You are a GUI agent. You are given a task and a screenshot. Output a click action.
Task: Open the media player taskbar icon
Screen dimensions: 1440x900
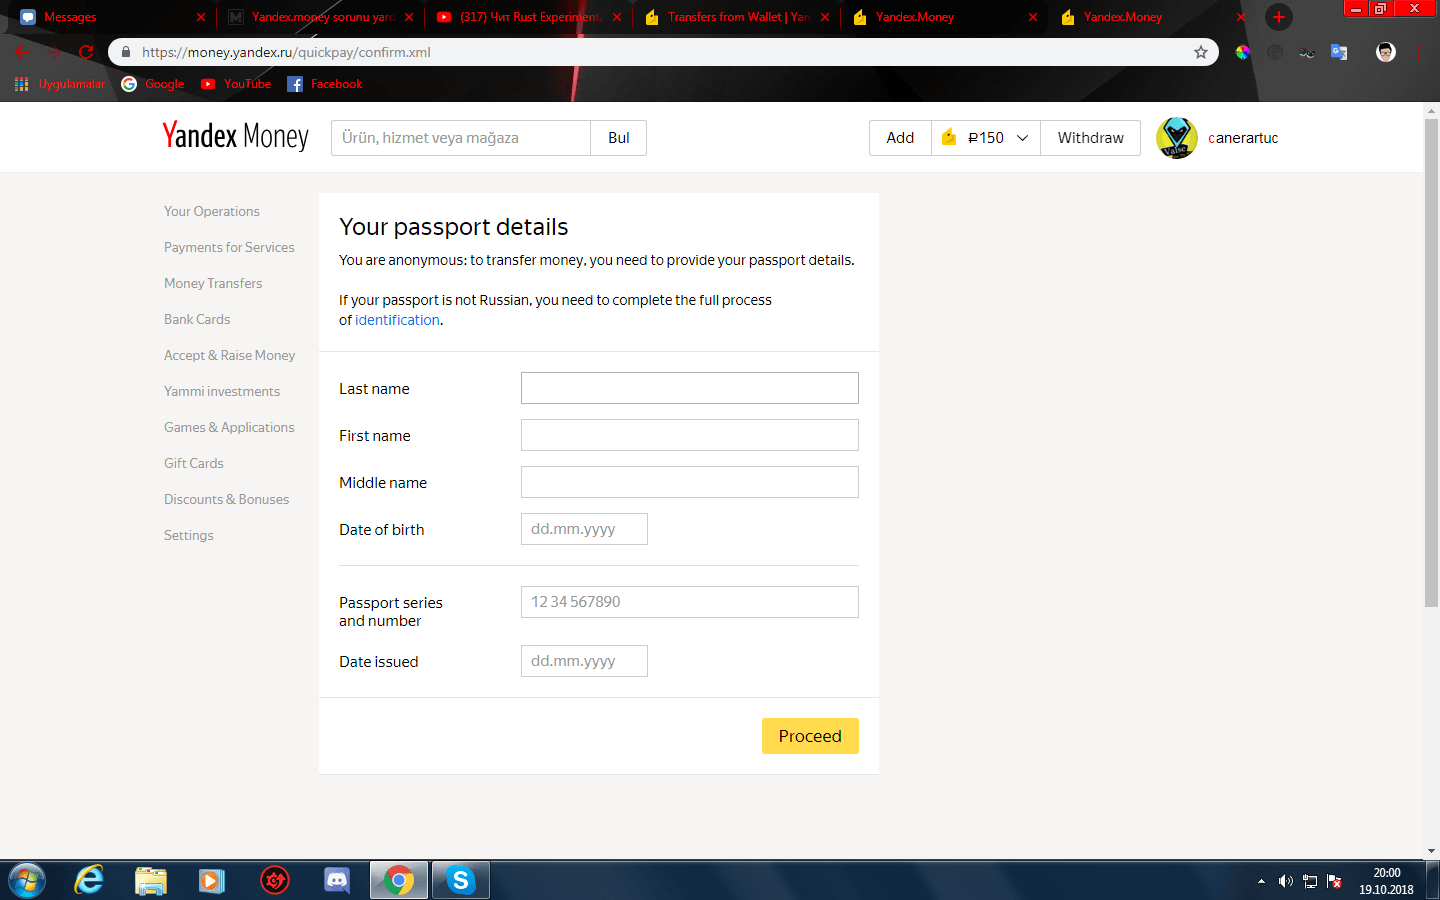pos(211,881)
